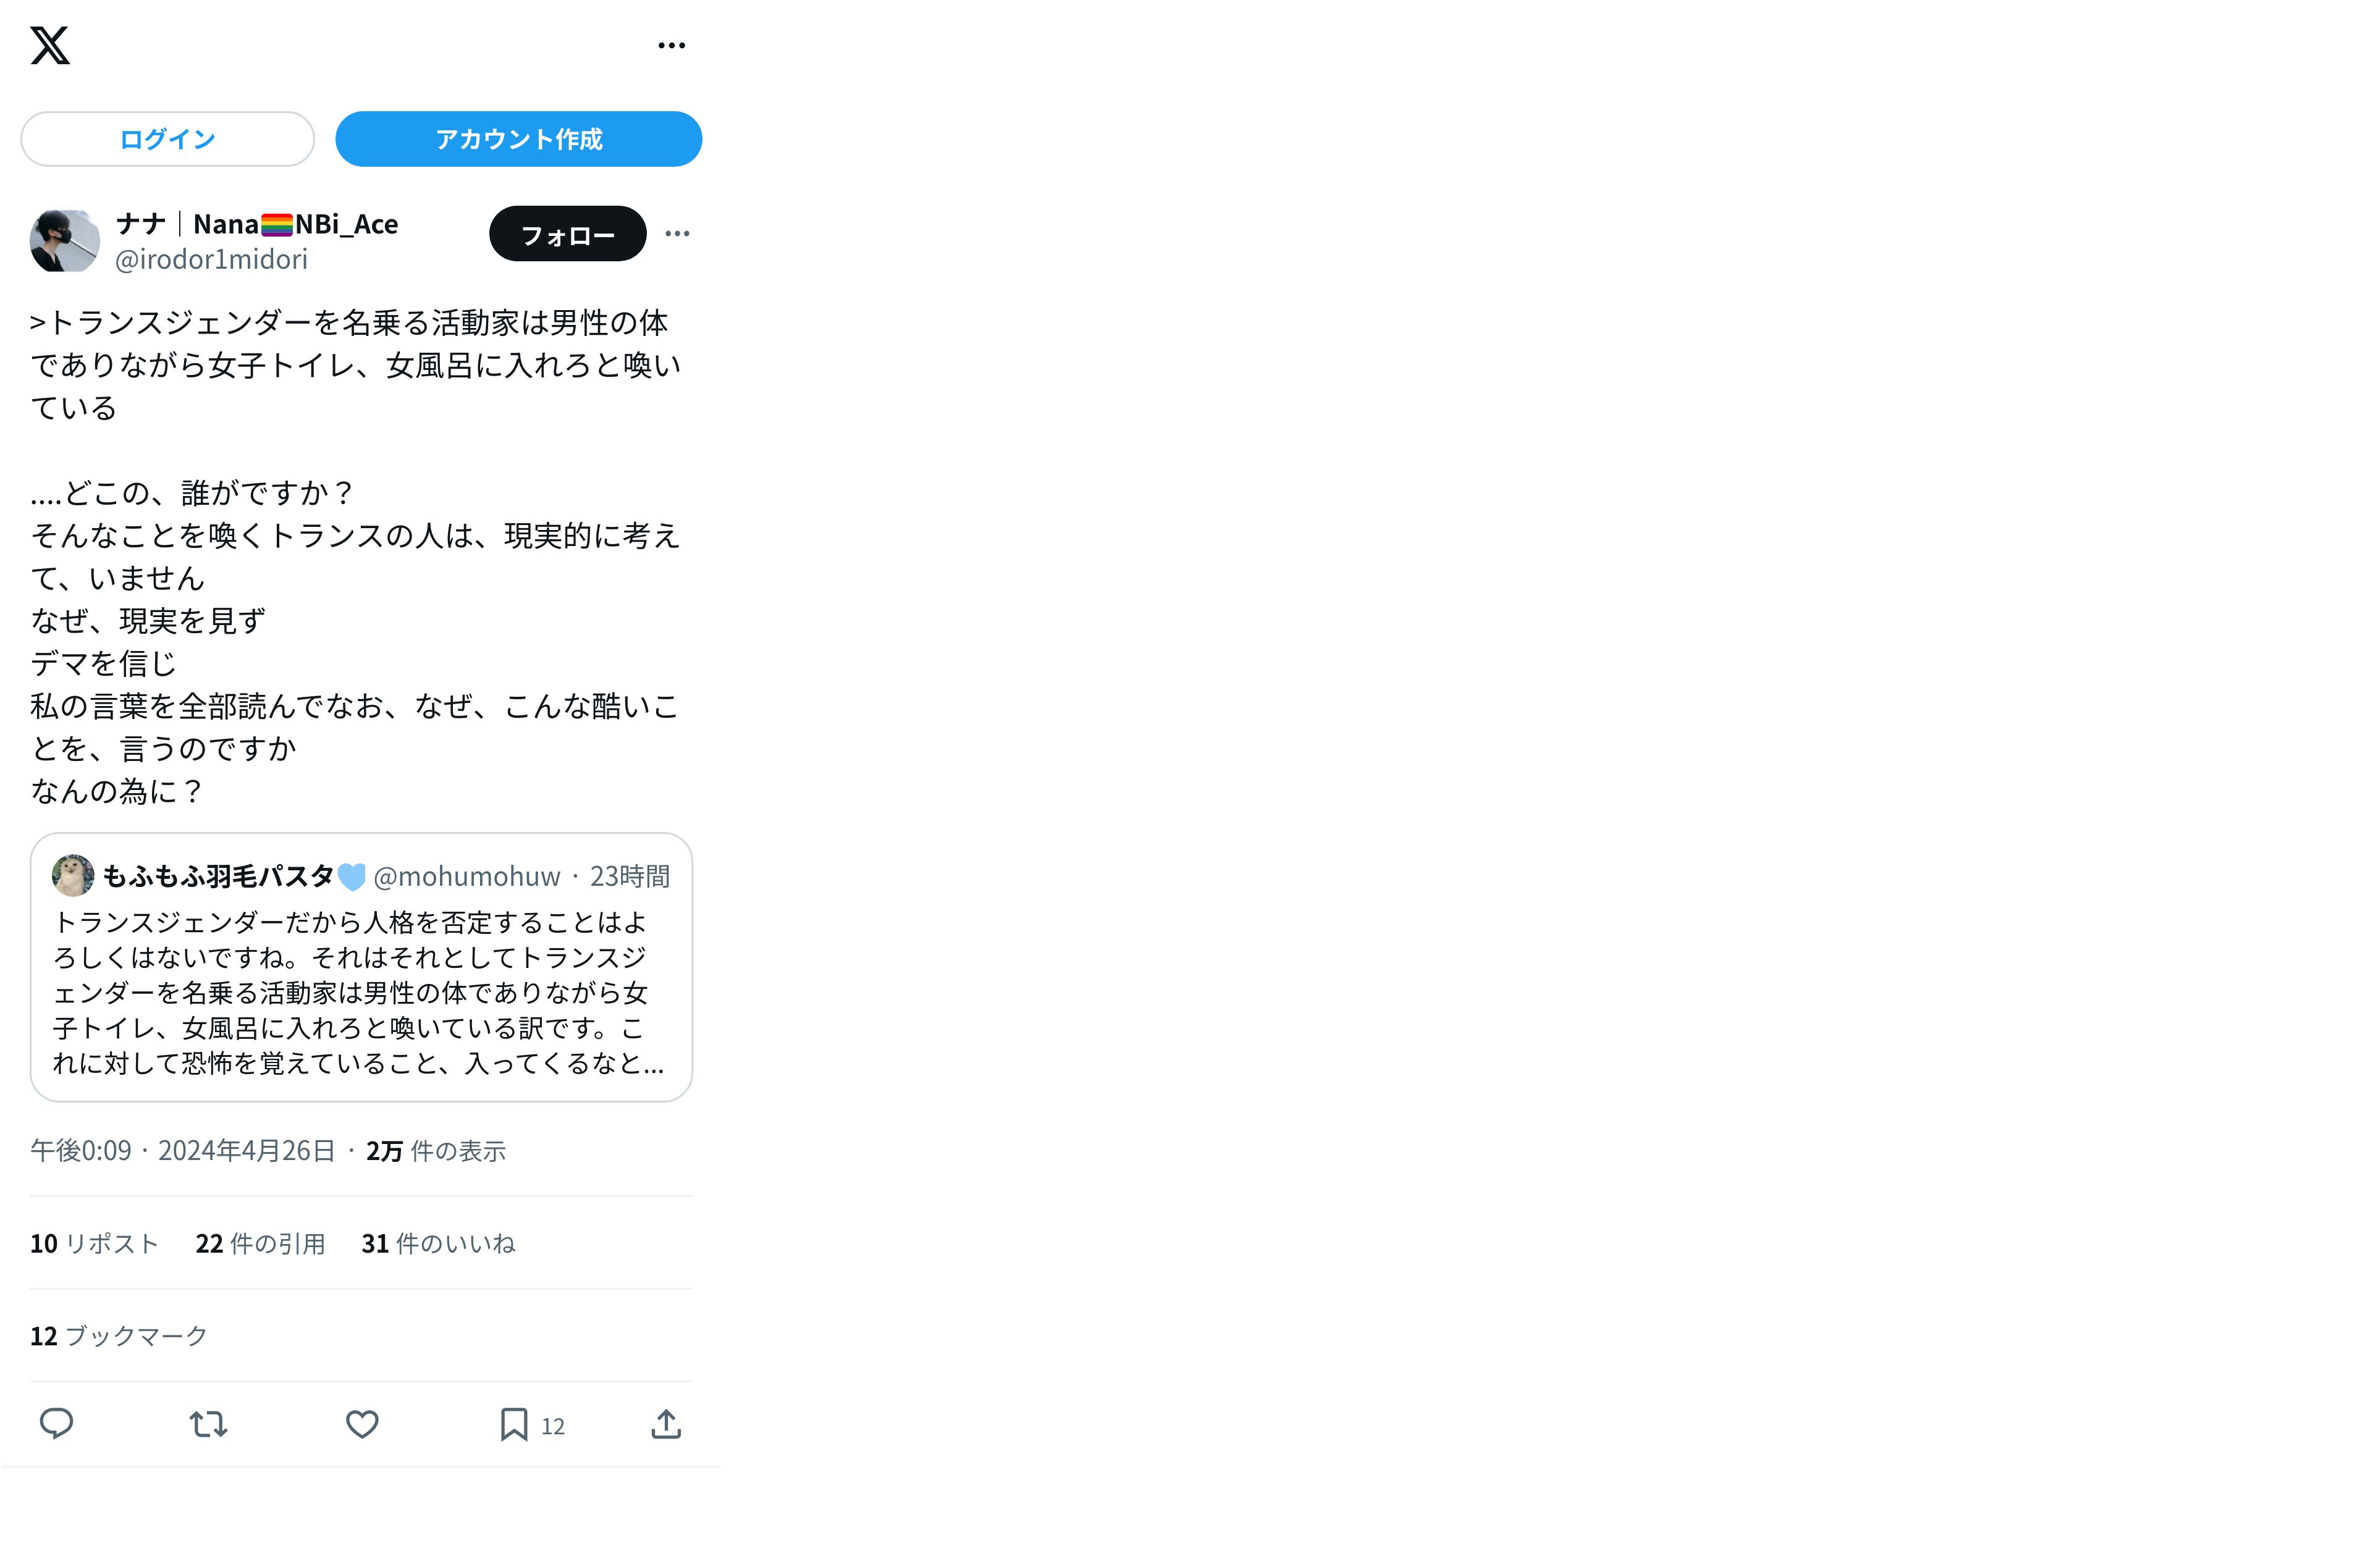Viewport: 2380px width, 1564px height.
Task: View the 22 件の引用 list
Action: click(260, 1244)
